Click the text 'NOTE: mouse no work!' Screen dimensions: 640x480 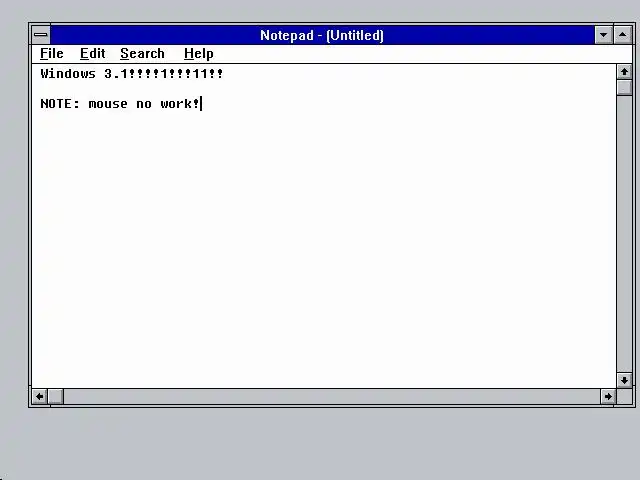pyautogui.click(x=120, y=104)
